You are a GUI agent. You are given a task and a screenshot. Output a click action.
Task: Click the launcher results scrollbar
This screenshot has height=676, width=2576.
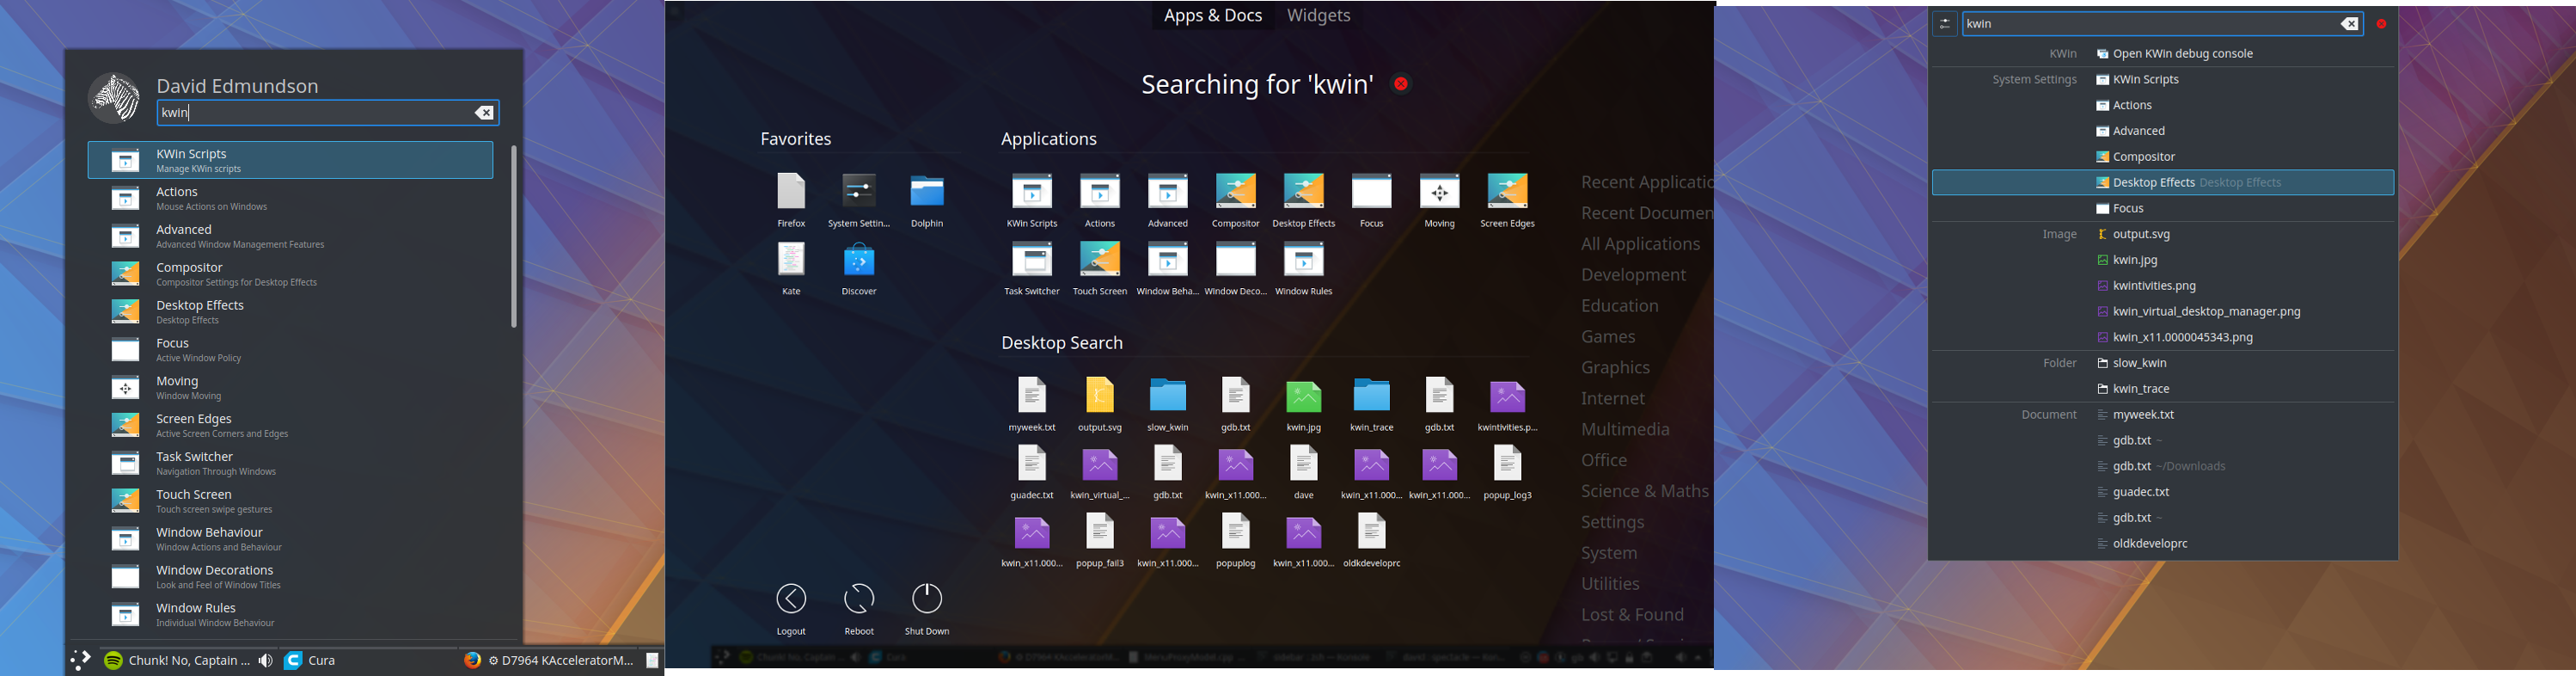514,236
